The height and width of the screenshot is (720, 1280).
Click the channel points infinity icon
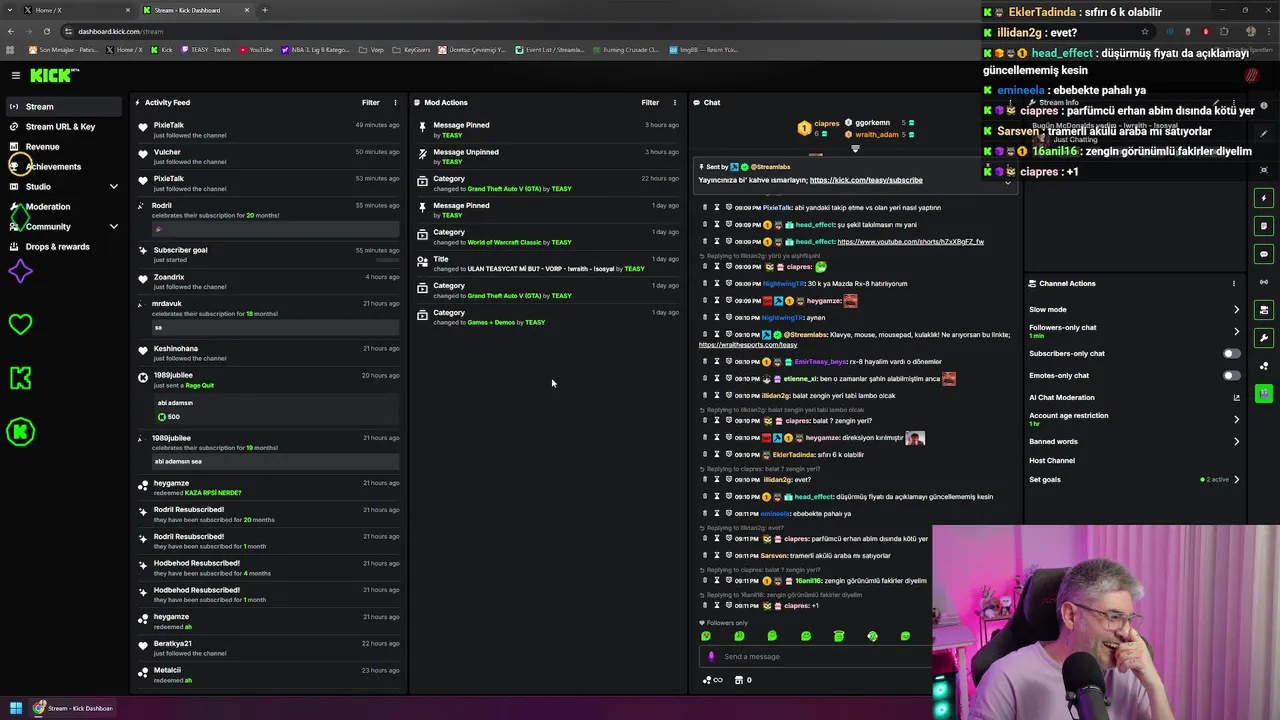pos(713,680)
